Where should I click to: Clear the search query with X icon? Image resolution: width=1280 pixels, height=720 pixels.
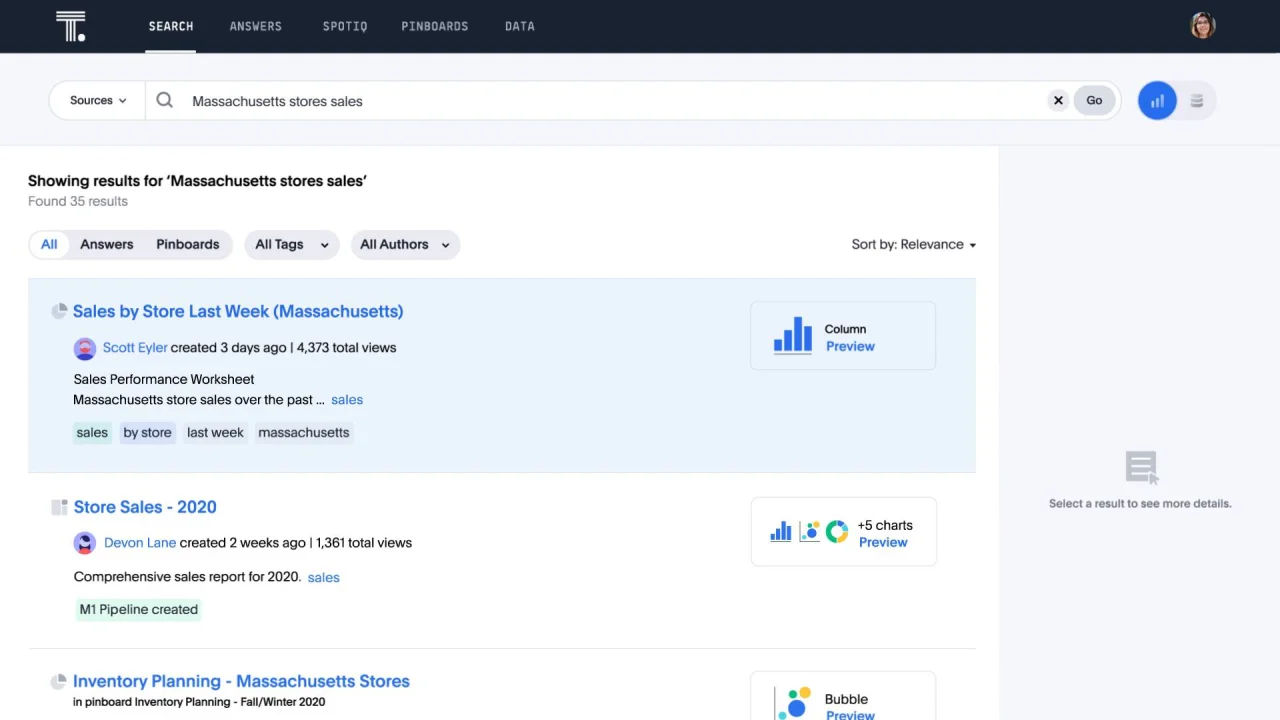[x=1058, y=100]
